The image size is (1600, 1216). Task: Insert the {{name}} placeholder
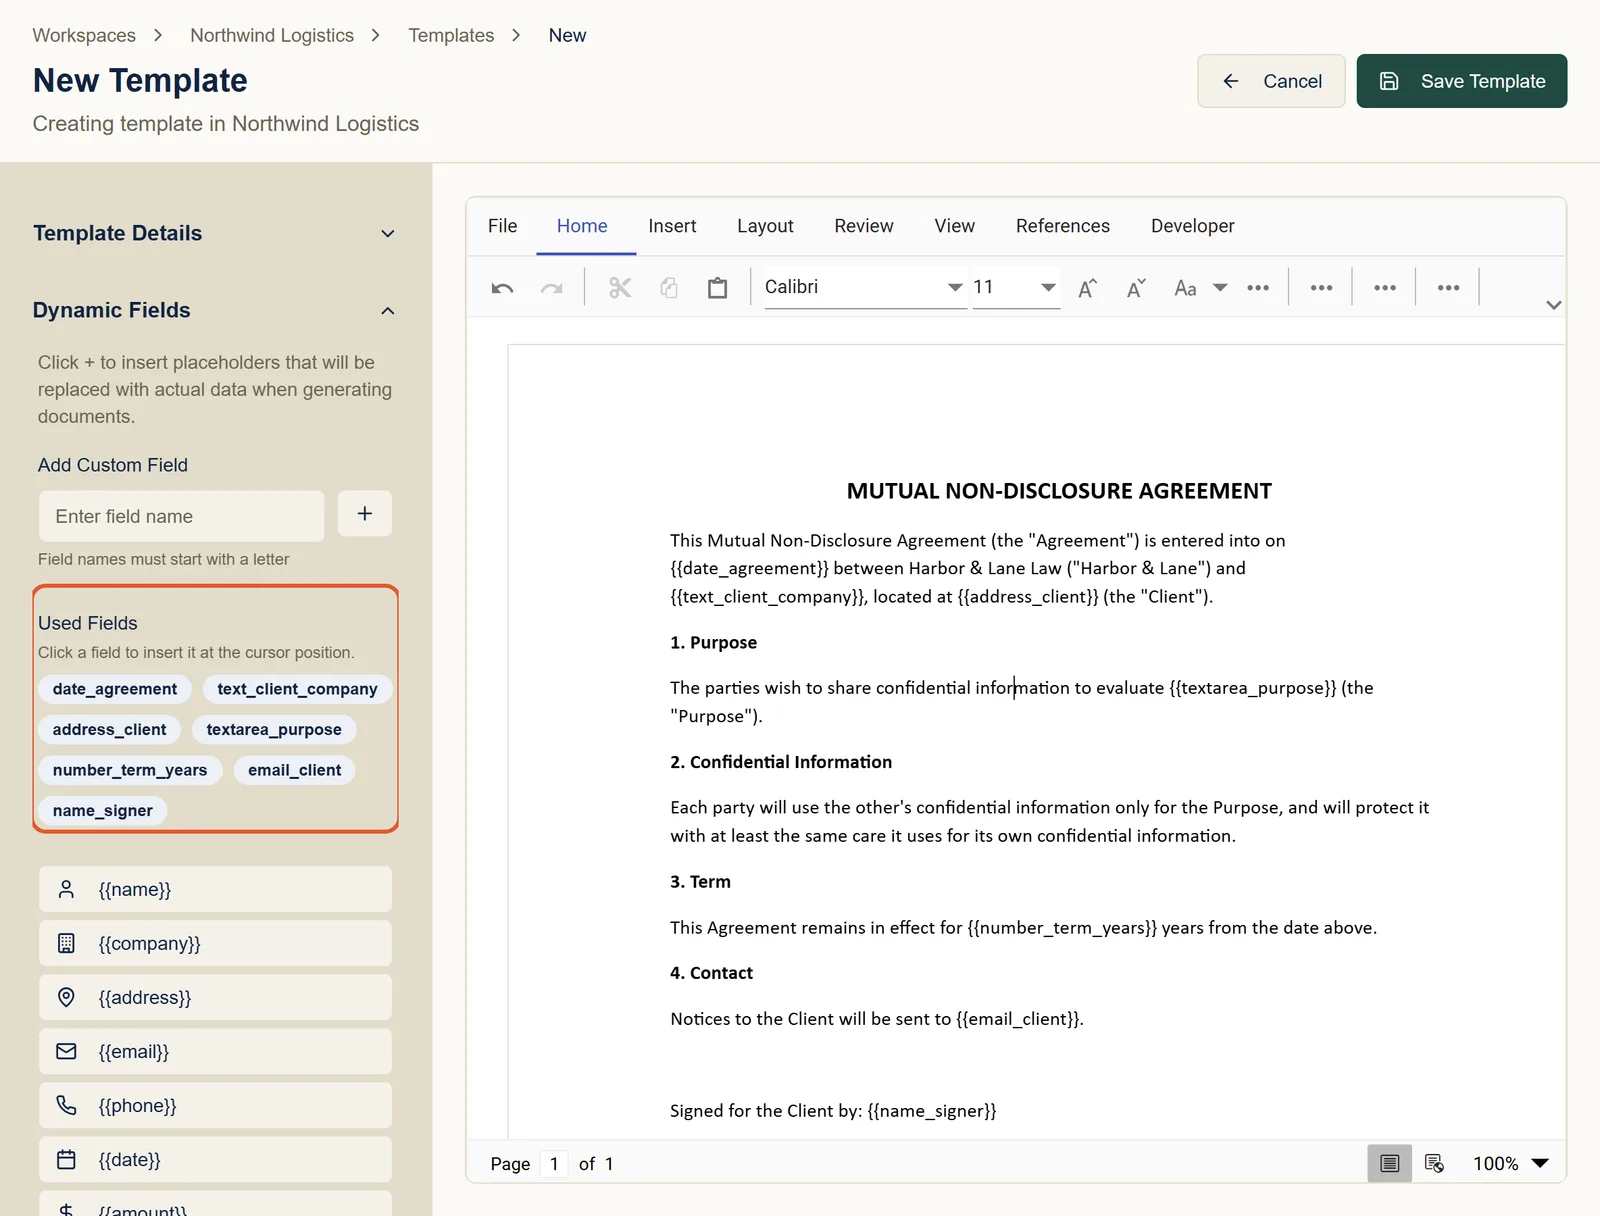(215, 889)
